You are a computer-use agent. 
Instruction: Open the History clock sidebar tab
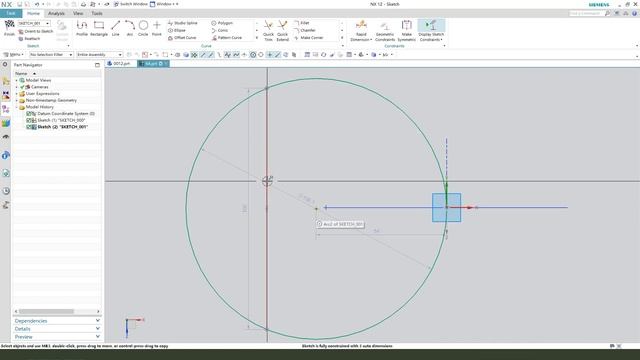tap(6, 191)
